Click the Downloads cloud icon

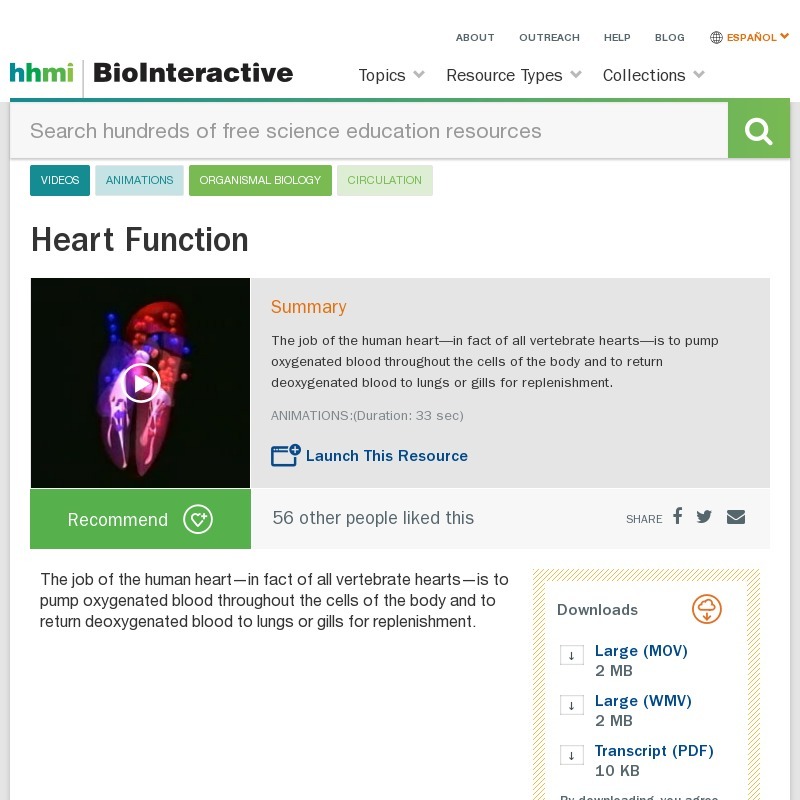tap(707, 609)
